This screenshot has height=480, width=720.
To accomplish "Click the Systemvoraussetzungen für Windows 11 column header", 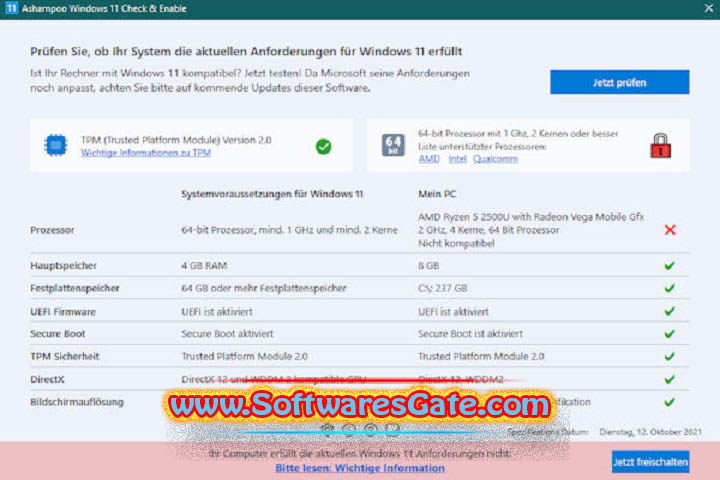I will 272,194.
